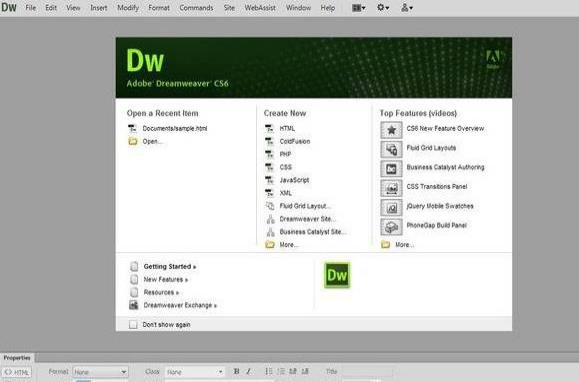579x382 pixels.
Task: Open the Insert menu
Action: coord(99,8)
